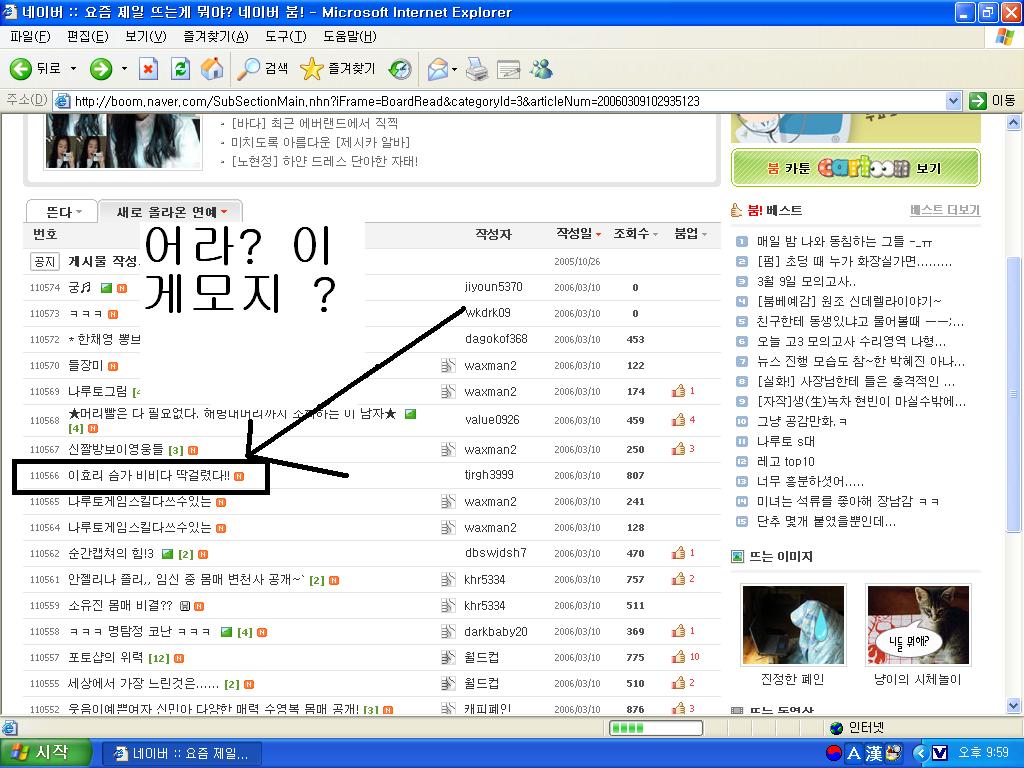Click the tray expand arrow icon
The height and width of the screenshot is (768, 1024).
pyautogui.click(x=919, y=753)
